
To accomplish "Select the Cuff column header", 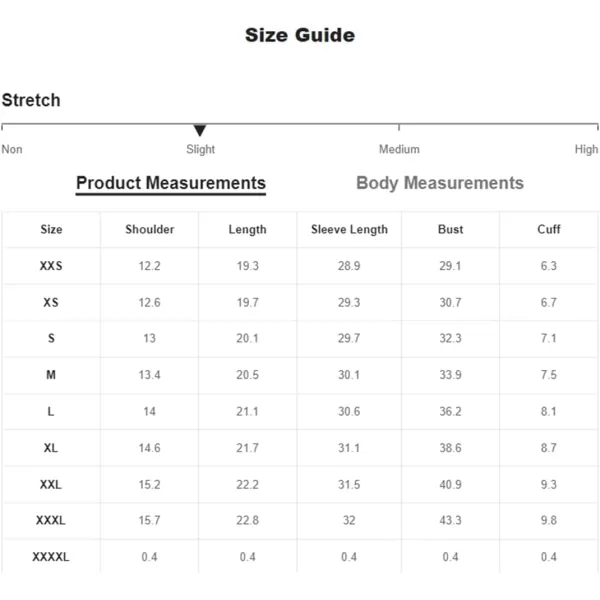I will coord(548,229).
